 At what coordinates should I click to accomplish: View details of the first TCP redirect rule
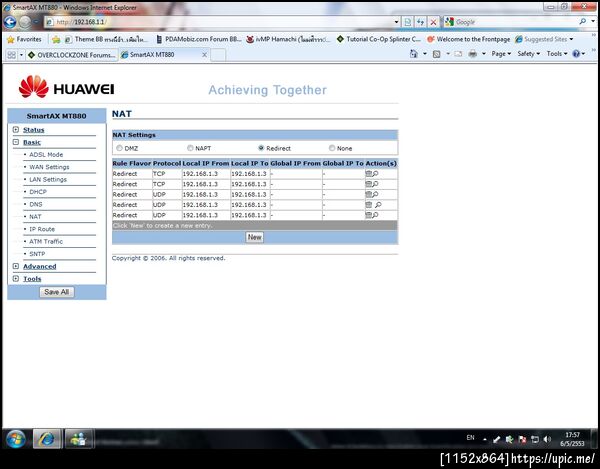click(375, 174)
